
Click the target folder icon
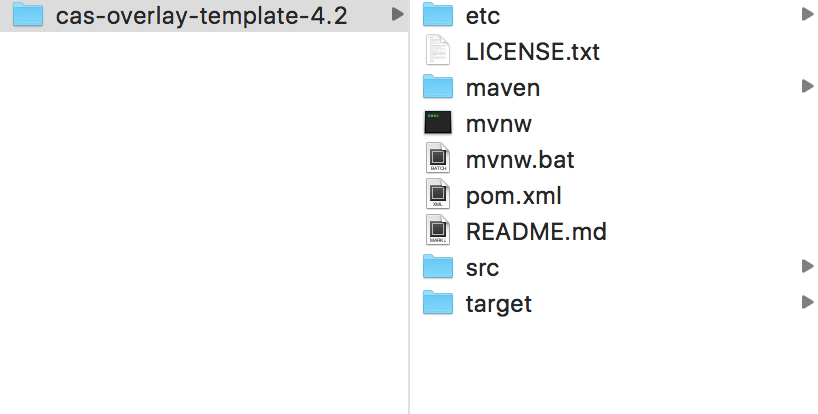click(x=439, y=303)
